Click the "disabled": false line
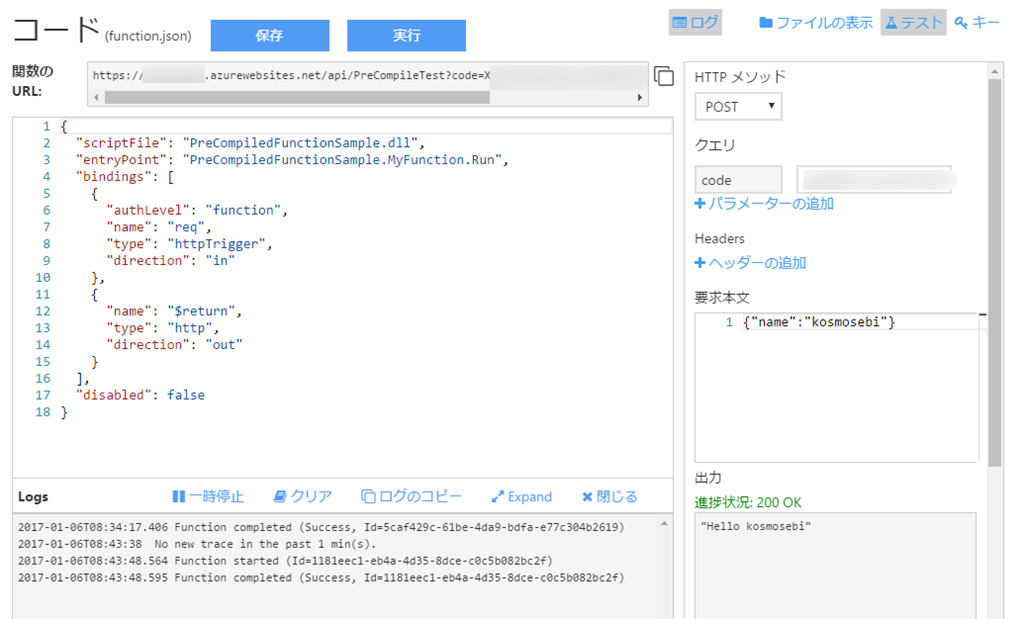This screenshot has height=619, width=1024. coord(140,395)
